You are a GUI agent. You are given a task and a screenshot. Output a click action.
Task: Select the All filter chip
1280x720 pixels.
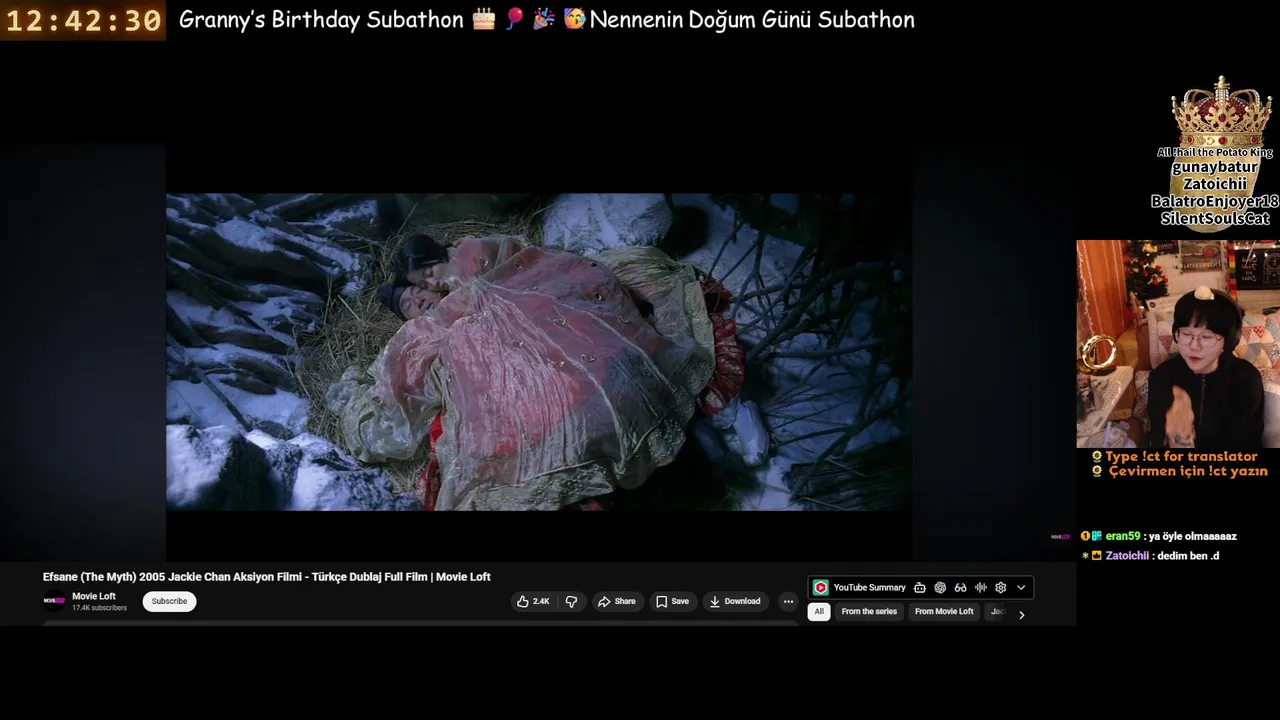click(x=819, y=612)
